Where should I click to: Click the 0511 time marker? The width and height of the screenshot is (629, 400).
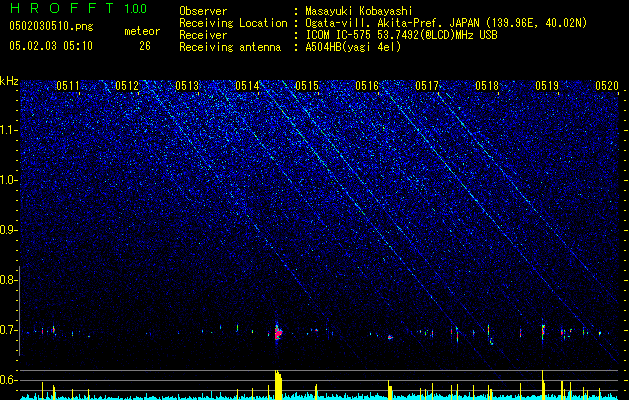67,86
